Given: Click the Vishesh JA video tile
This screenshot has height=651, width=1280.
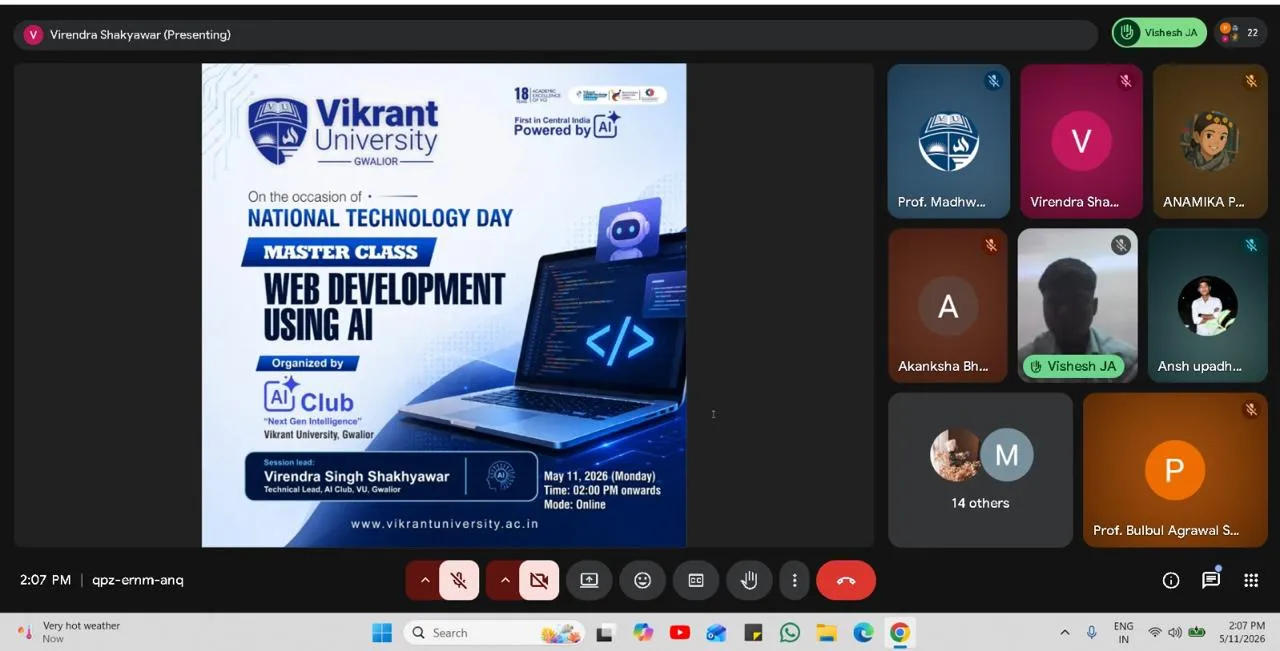Looking at the screenshot, I should coord(1077,305).
